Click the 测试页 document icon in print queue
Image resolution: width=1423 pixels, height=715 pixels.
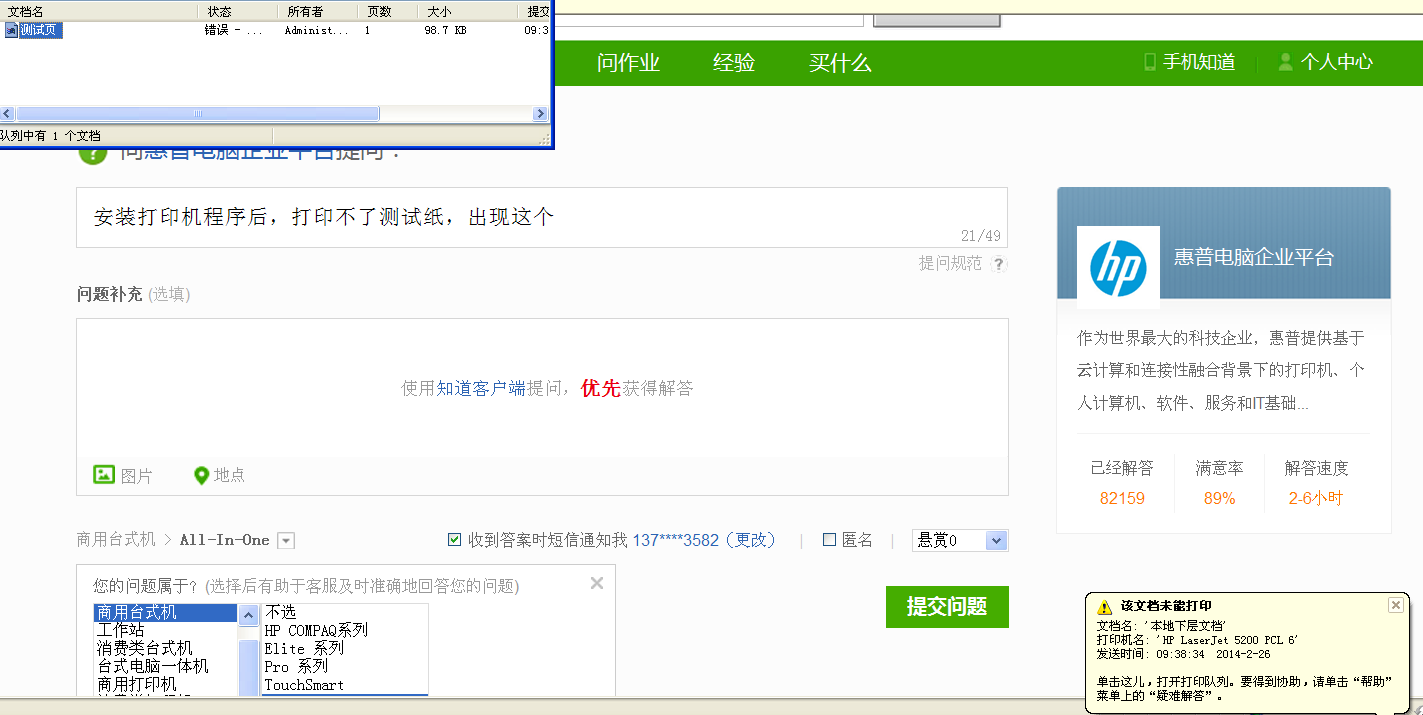[x=11, y=30]
